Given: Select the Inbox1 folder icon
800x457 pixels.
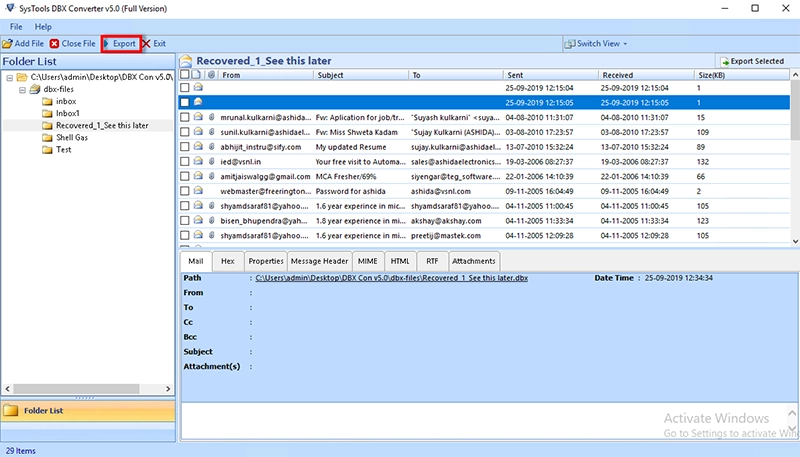Looking at the screenshot, I should tap(47, 113).
